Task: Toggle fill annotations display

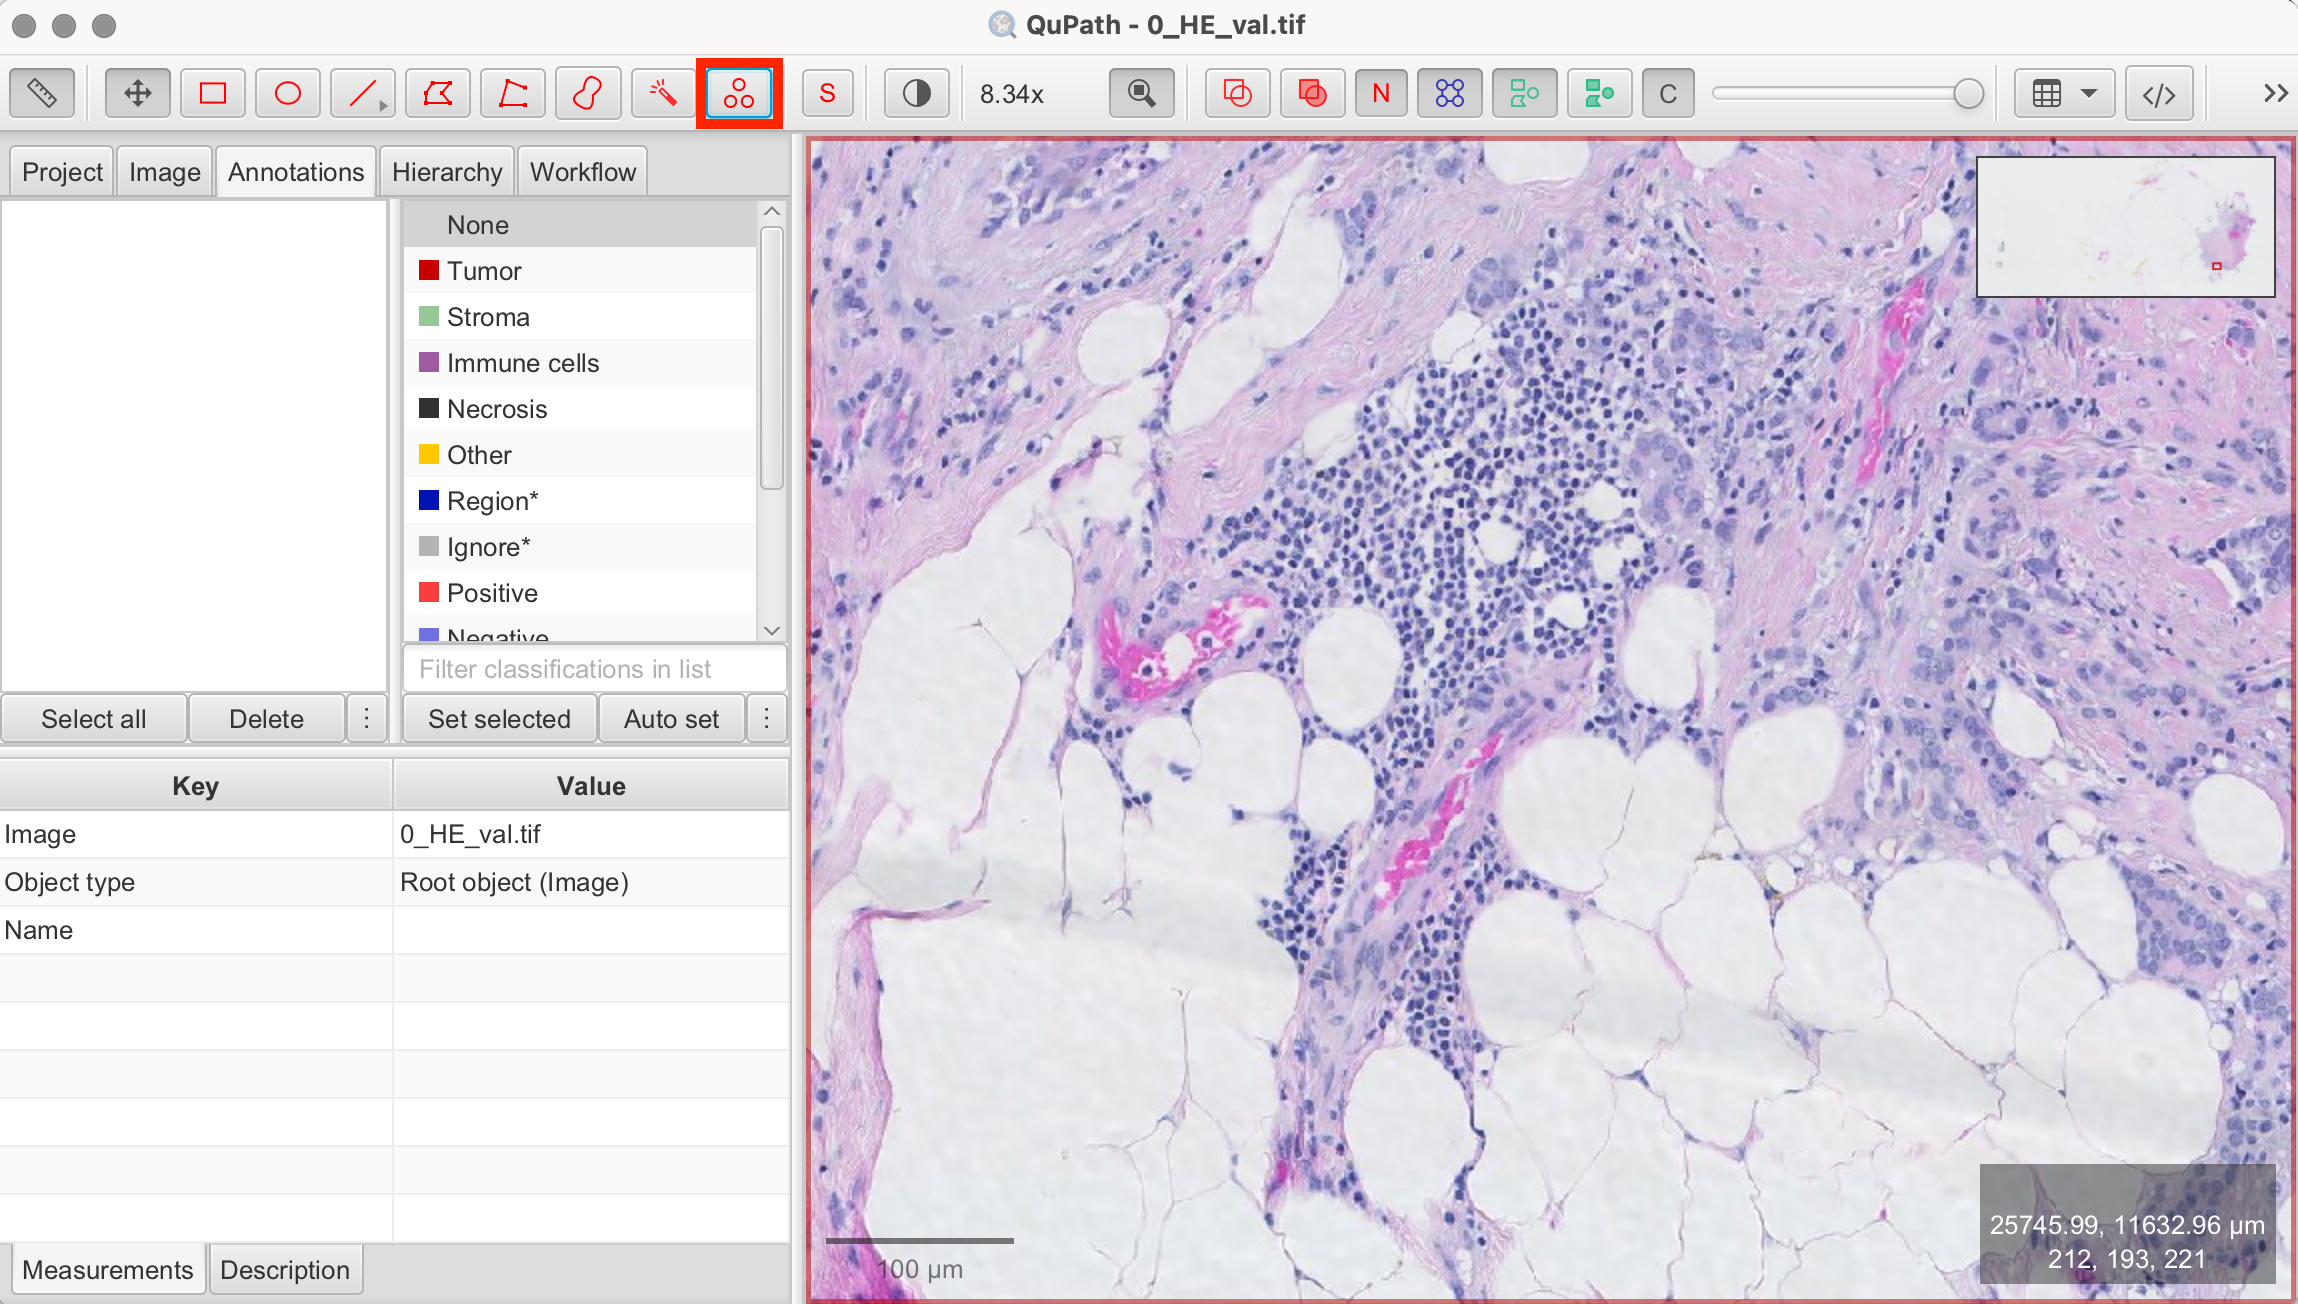Action: coord(1312,94)
